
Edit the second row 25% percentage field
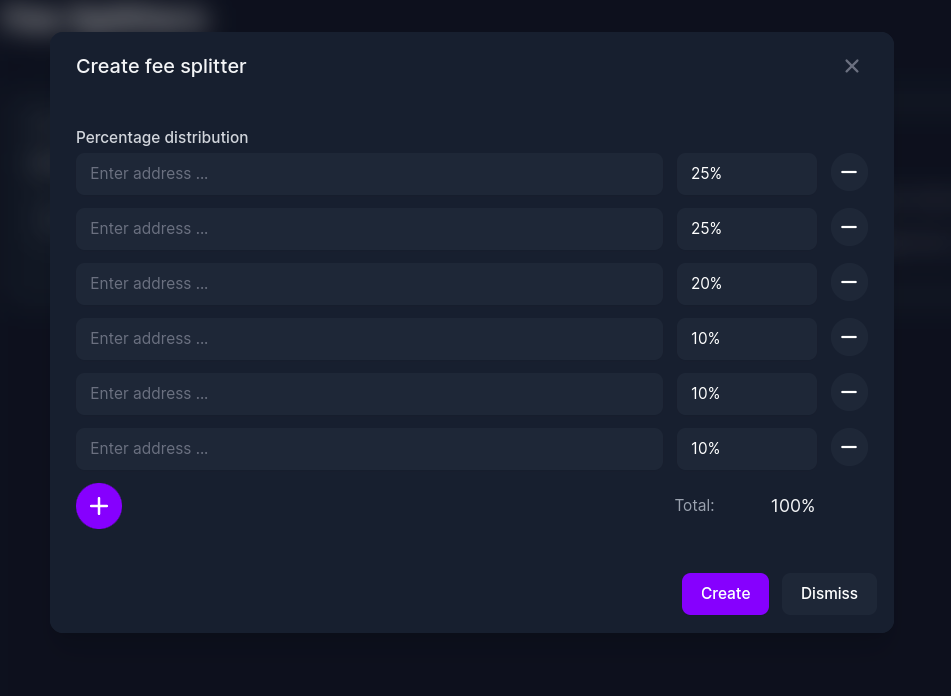click(x=747, y=229)
